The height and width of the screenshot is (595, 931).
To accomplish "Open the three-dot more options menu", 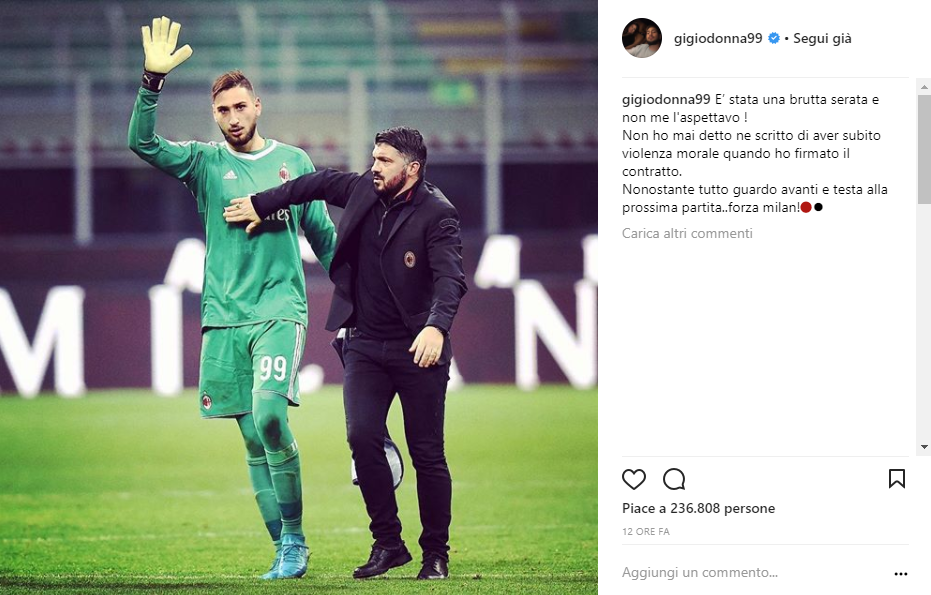I will [901, 574].
